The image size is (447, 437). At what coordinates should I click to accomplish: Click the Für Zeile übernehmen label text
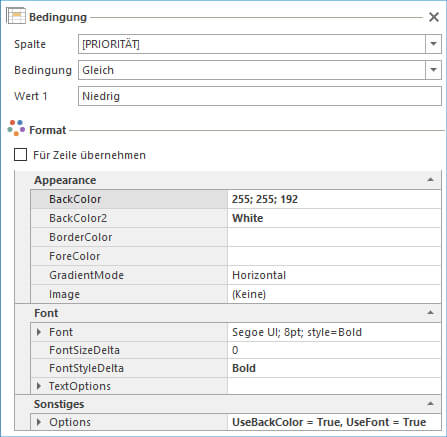tap(89, 155)
